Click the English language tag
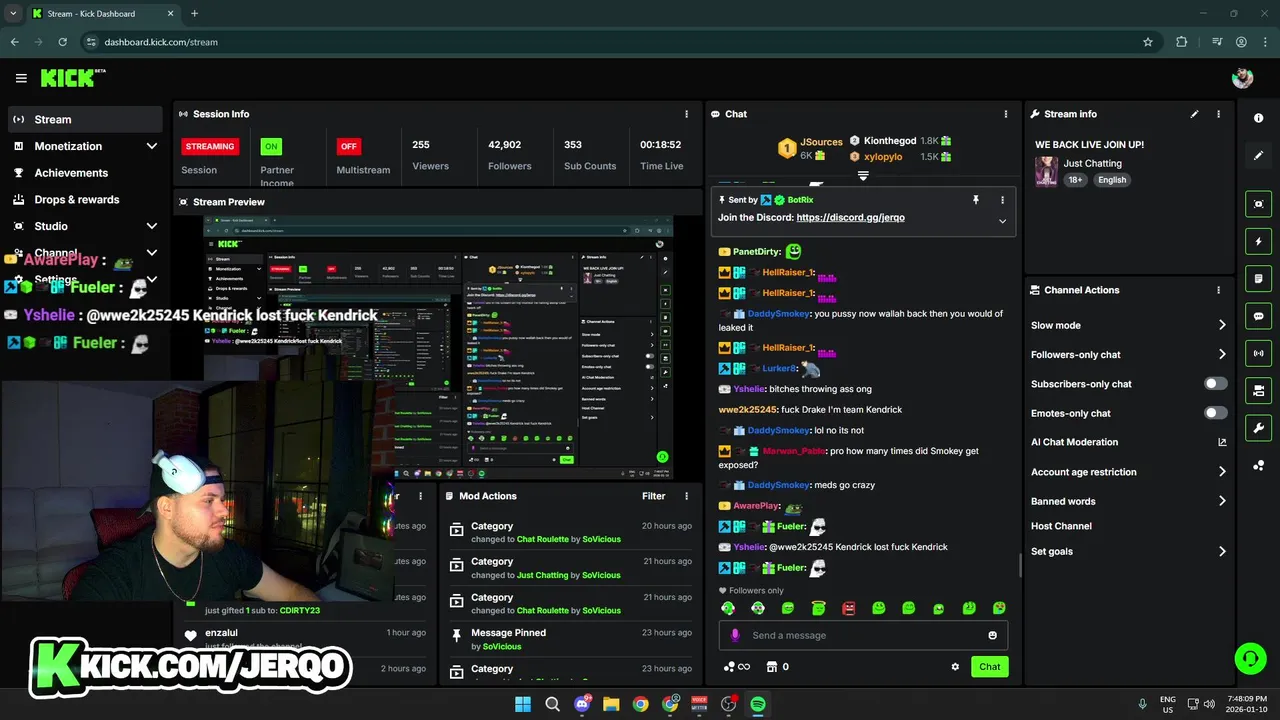1280x720 pixels. pos(1111,180)
